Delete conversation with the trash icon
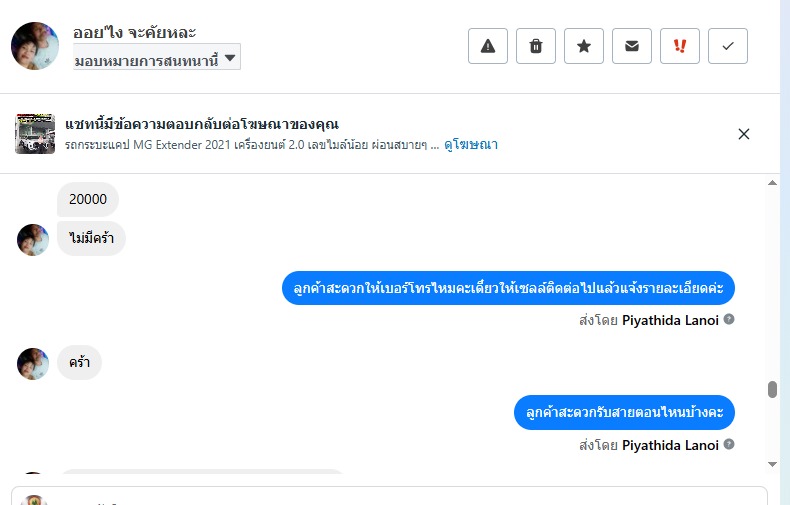790x505 pixels. (x=536, y=46)
